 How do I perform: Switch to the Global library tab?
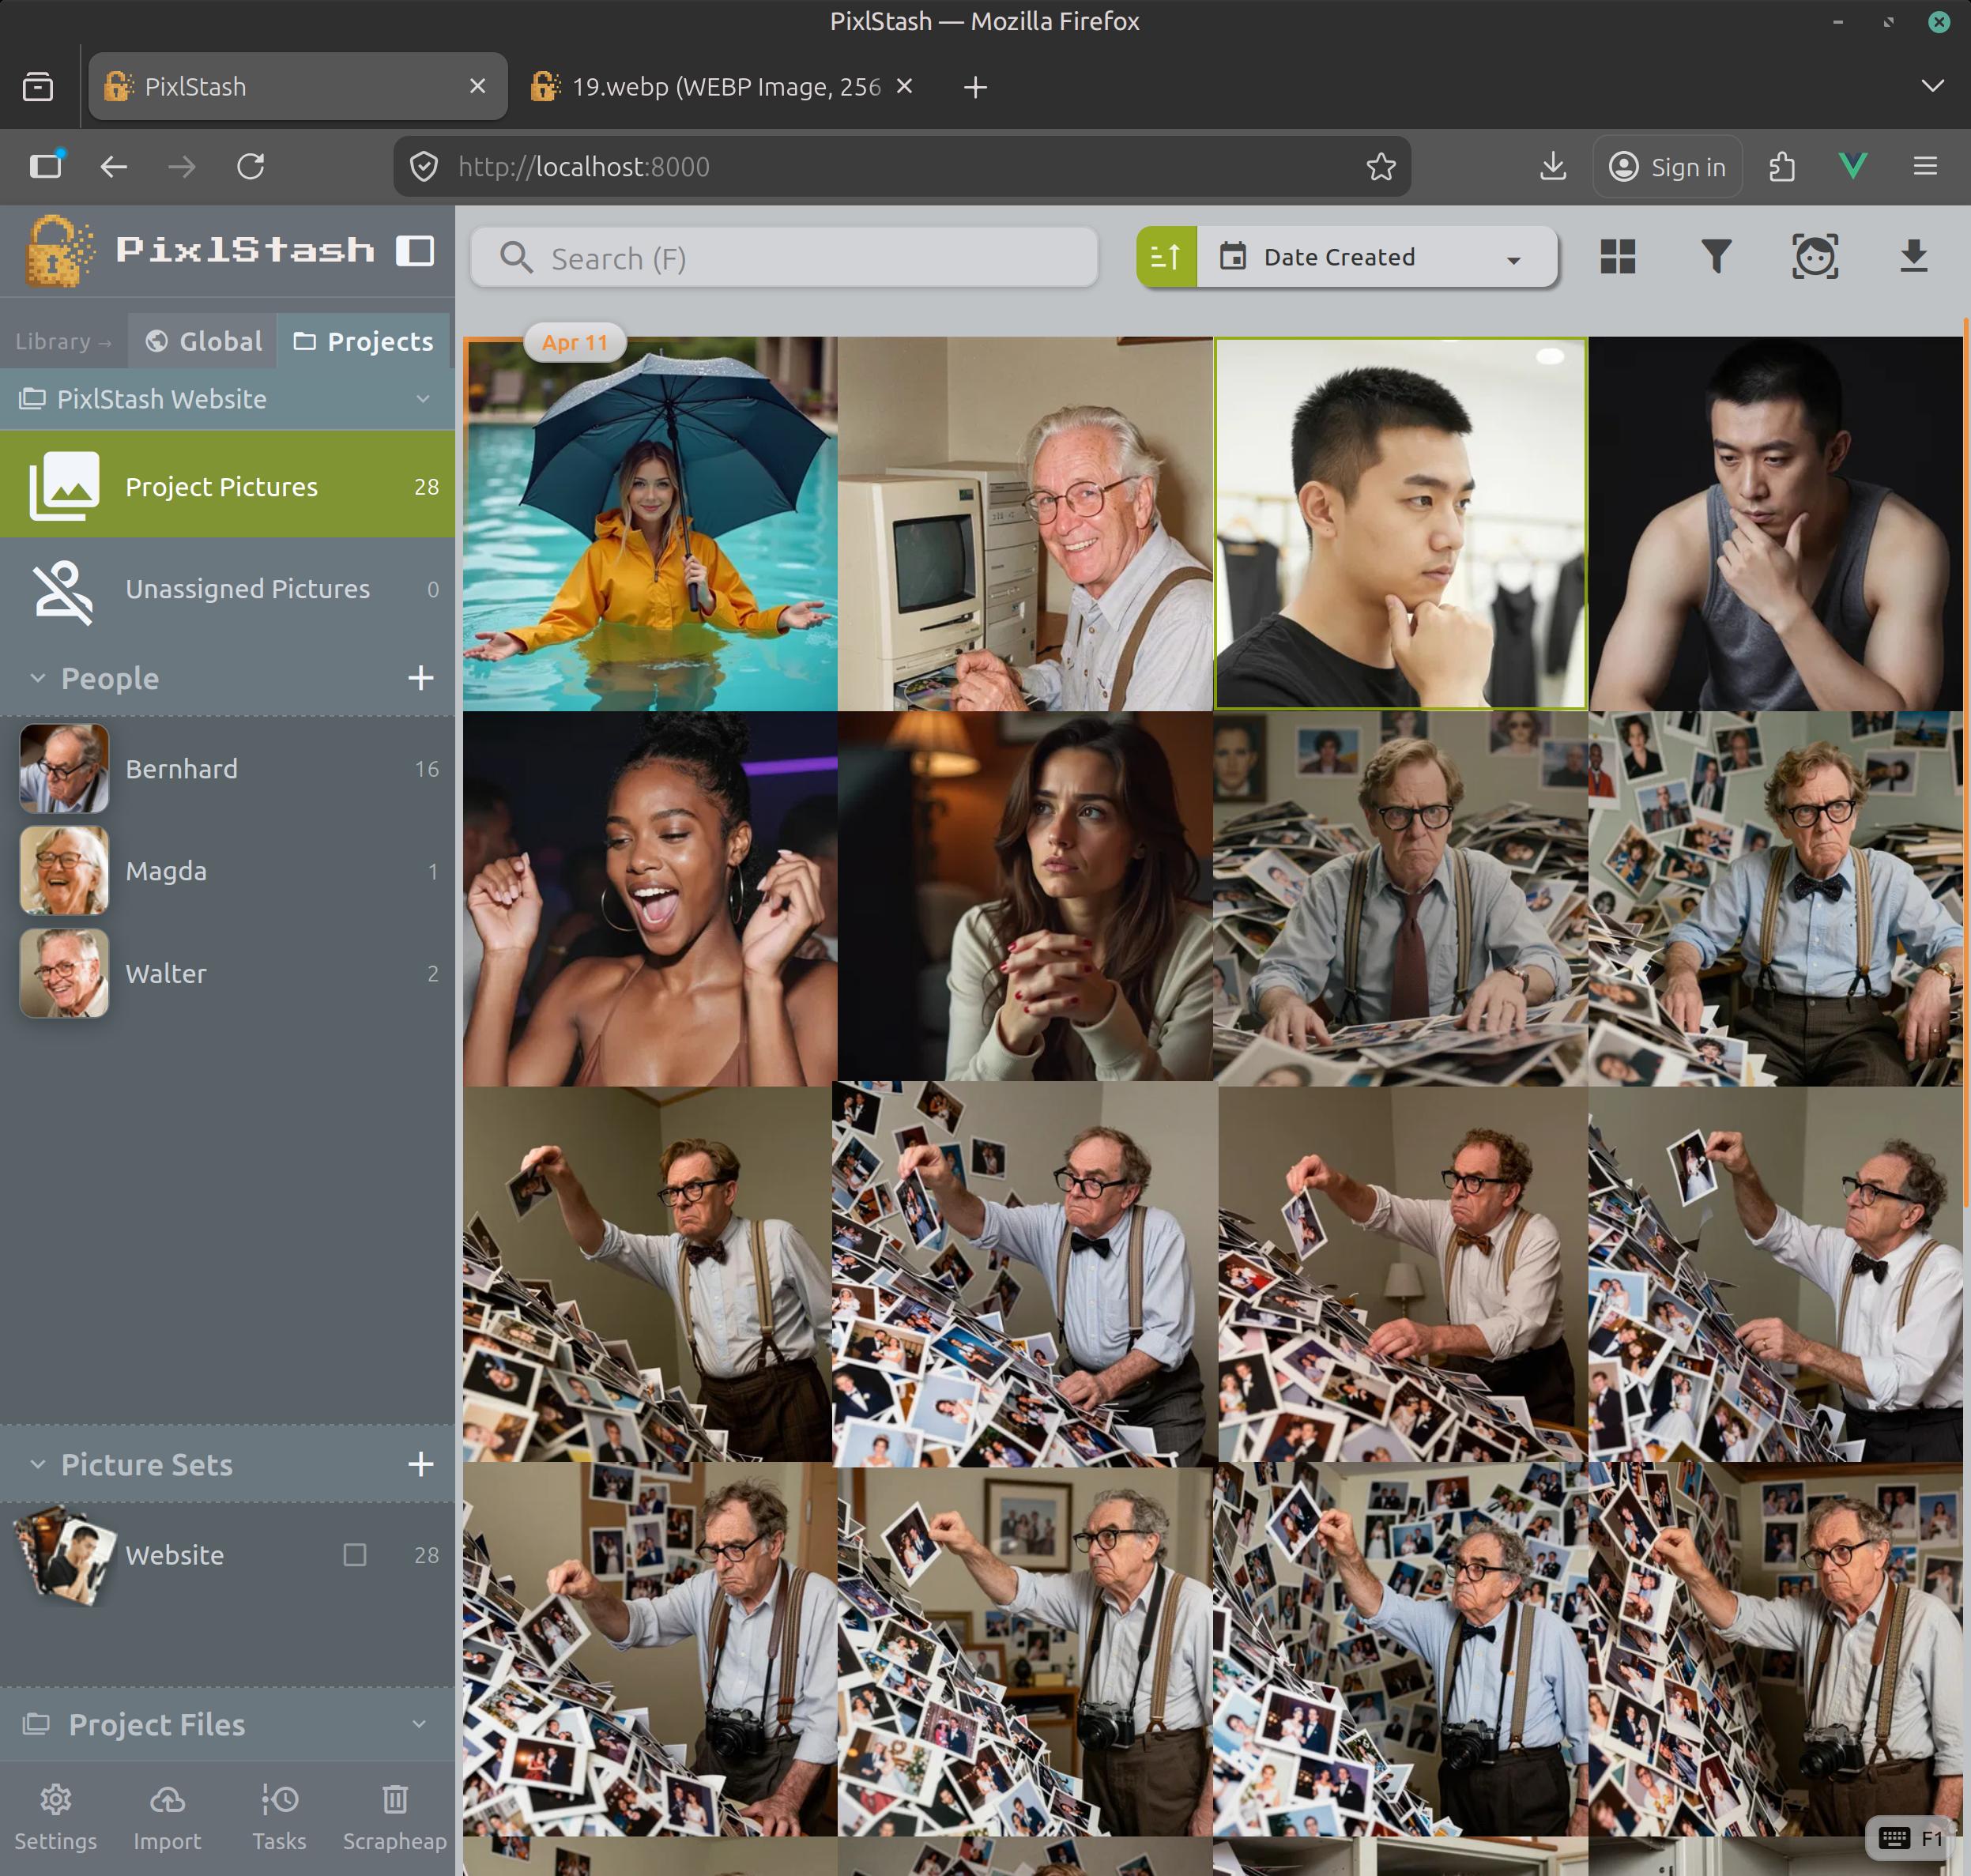coord(204,341)
